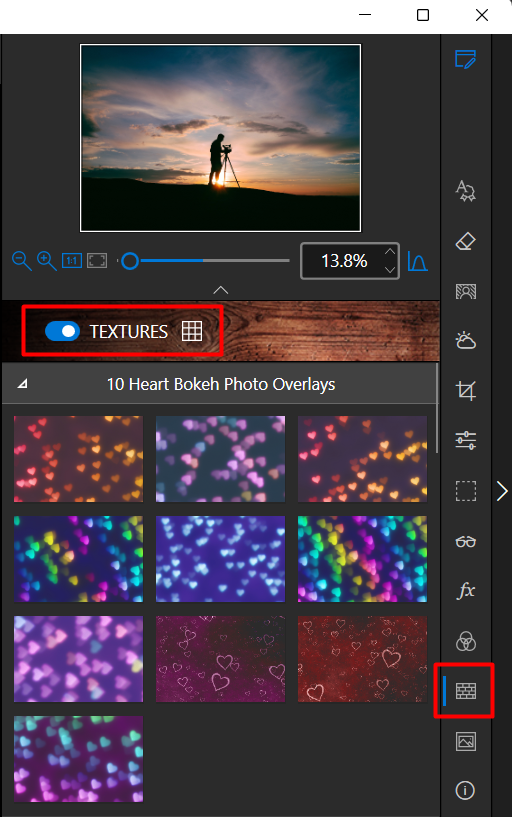This screenshot has width=512, height=817.
Task: Open the portrait background tool
Action: (x=466, y=291)
